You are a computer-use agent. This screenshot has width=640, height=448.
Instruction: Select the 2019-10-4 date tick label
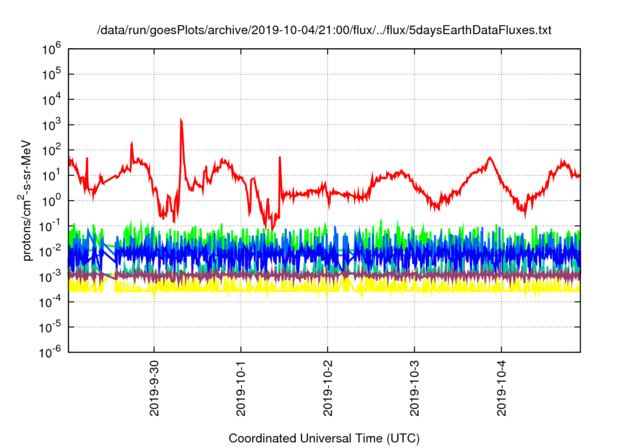tap(501, 388)
